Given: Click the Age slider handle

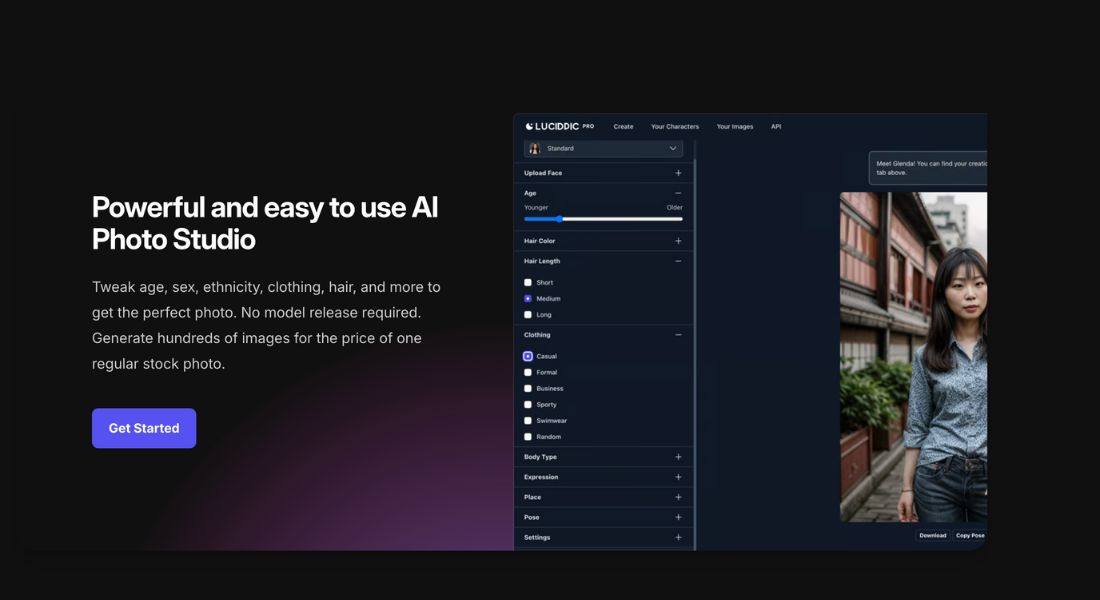Looking at the screenshot, I should tap(559, 219).
